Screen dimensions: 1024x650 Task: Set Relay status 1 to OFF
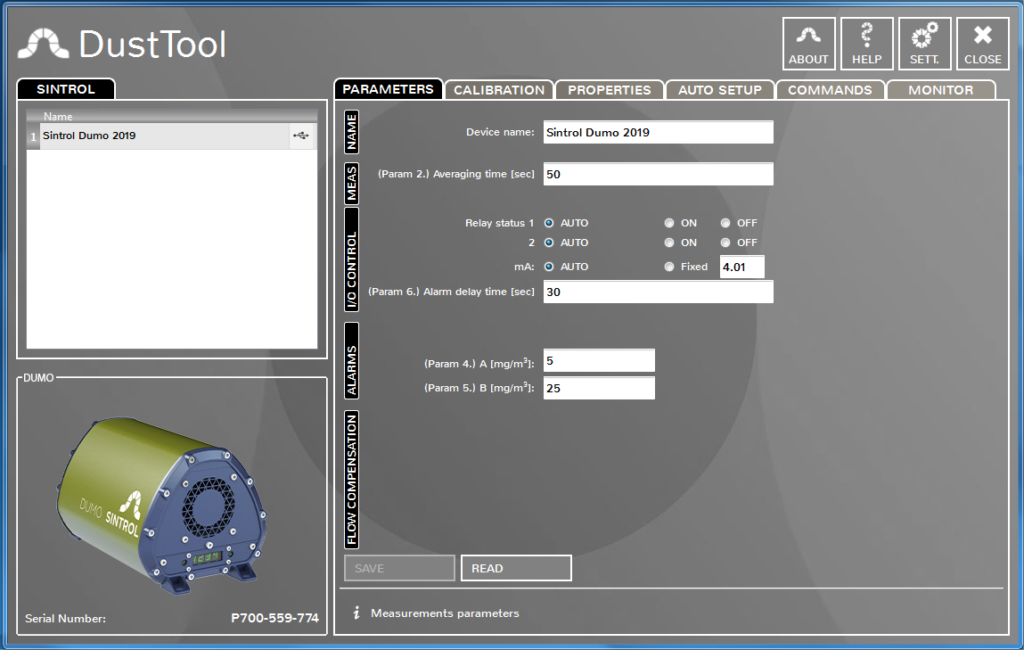tap(725, 223)
